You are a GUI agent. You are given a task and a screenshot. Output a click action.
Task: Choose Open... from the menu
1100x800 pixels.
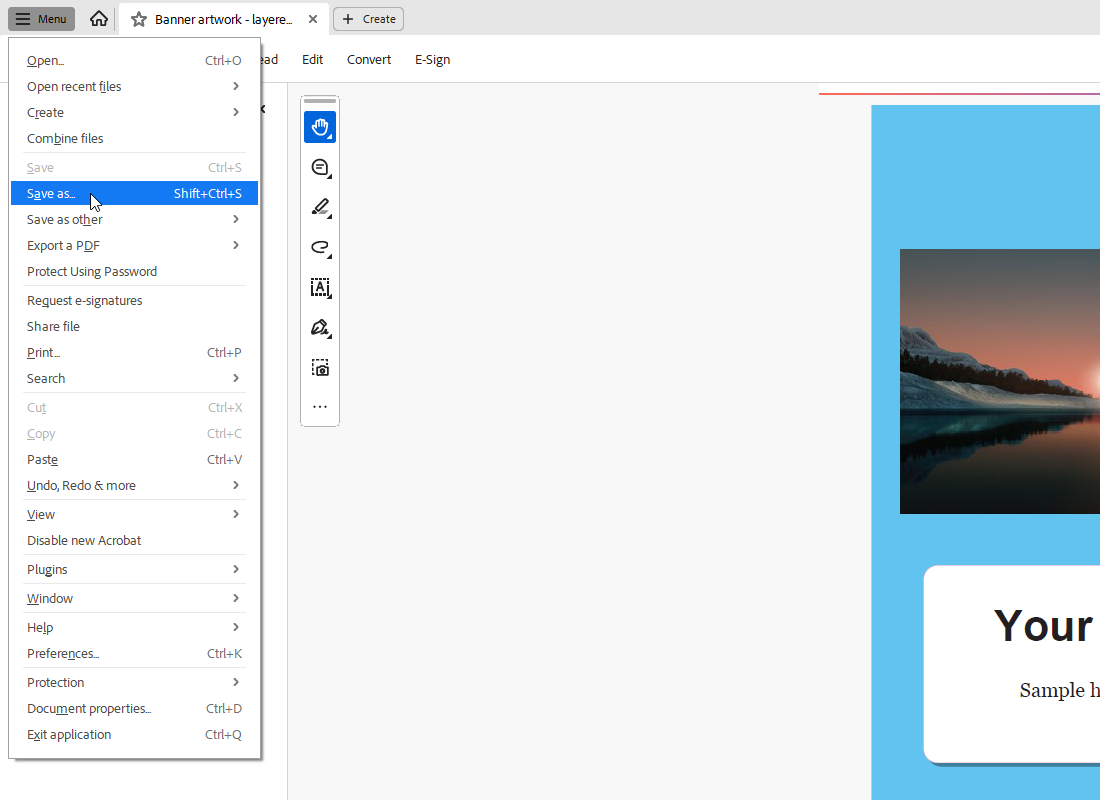[135, 60]
